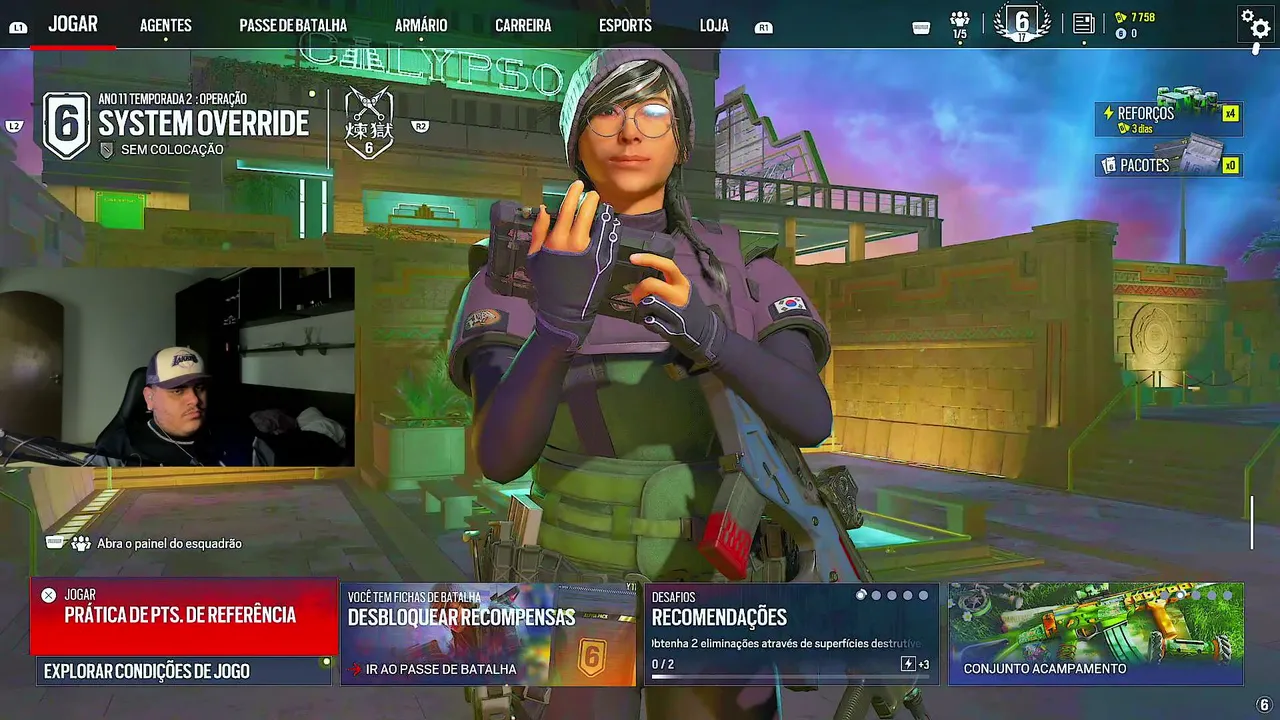View the level 6 player badge
The height and width of the screenshot is (720, 1280).
pyautogui.click(x=1022, y=23)
